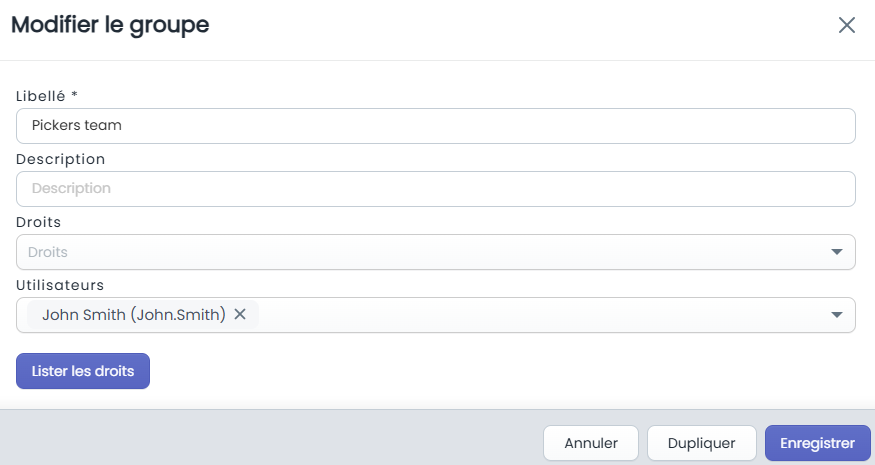Focus the empty Description input
The image size is (875, 465).
click(x=435, y=189)
